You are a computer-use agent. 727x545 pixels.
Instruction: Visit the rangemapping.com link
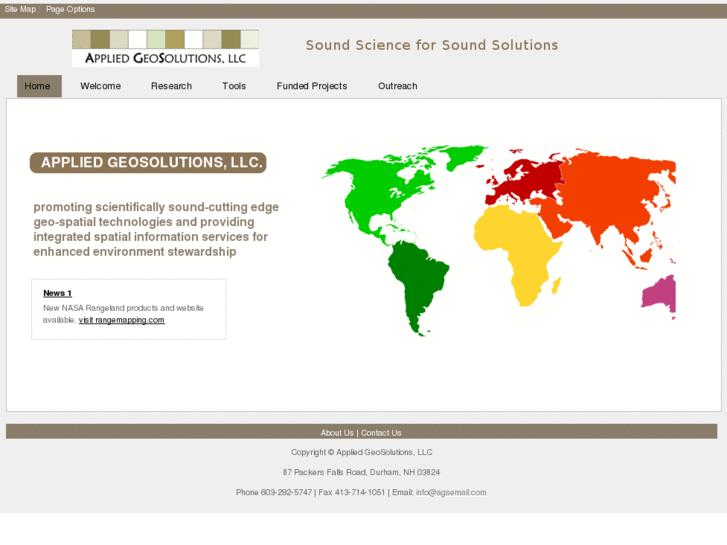[x=121, y=320]
